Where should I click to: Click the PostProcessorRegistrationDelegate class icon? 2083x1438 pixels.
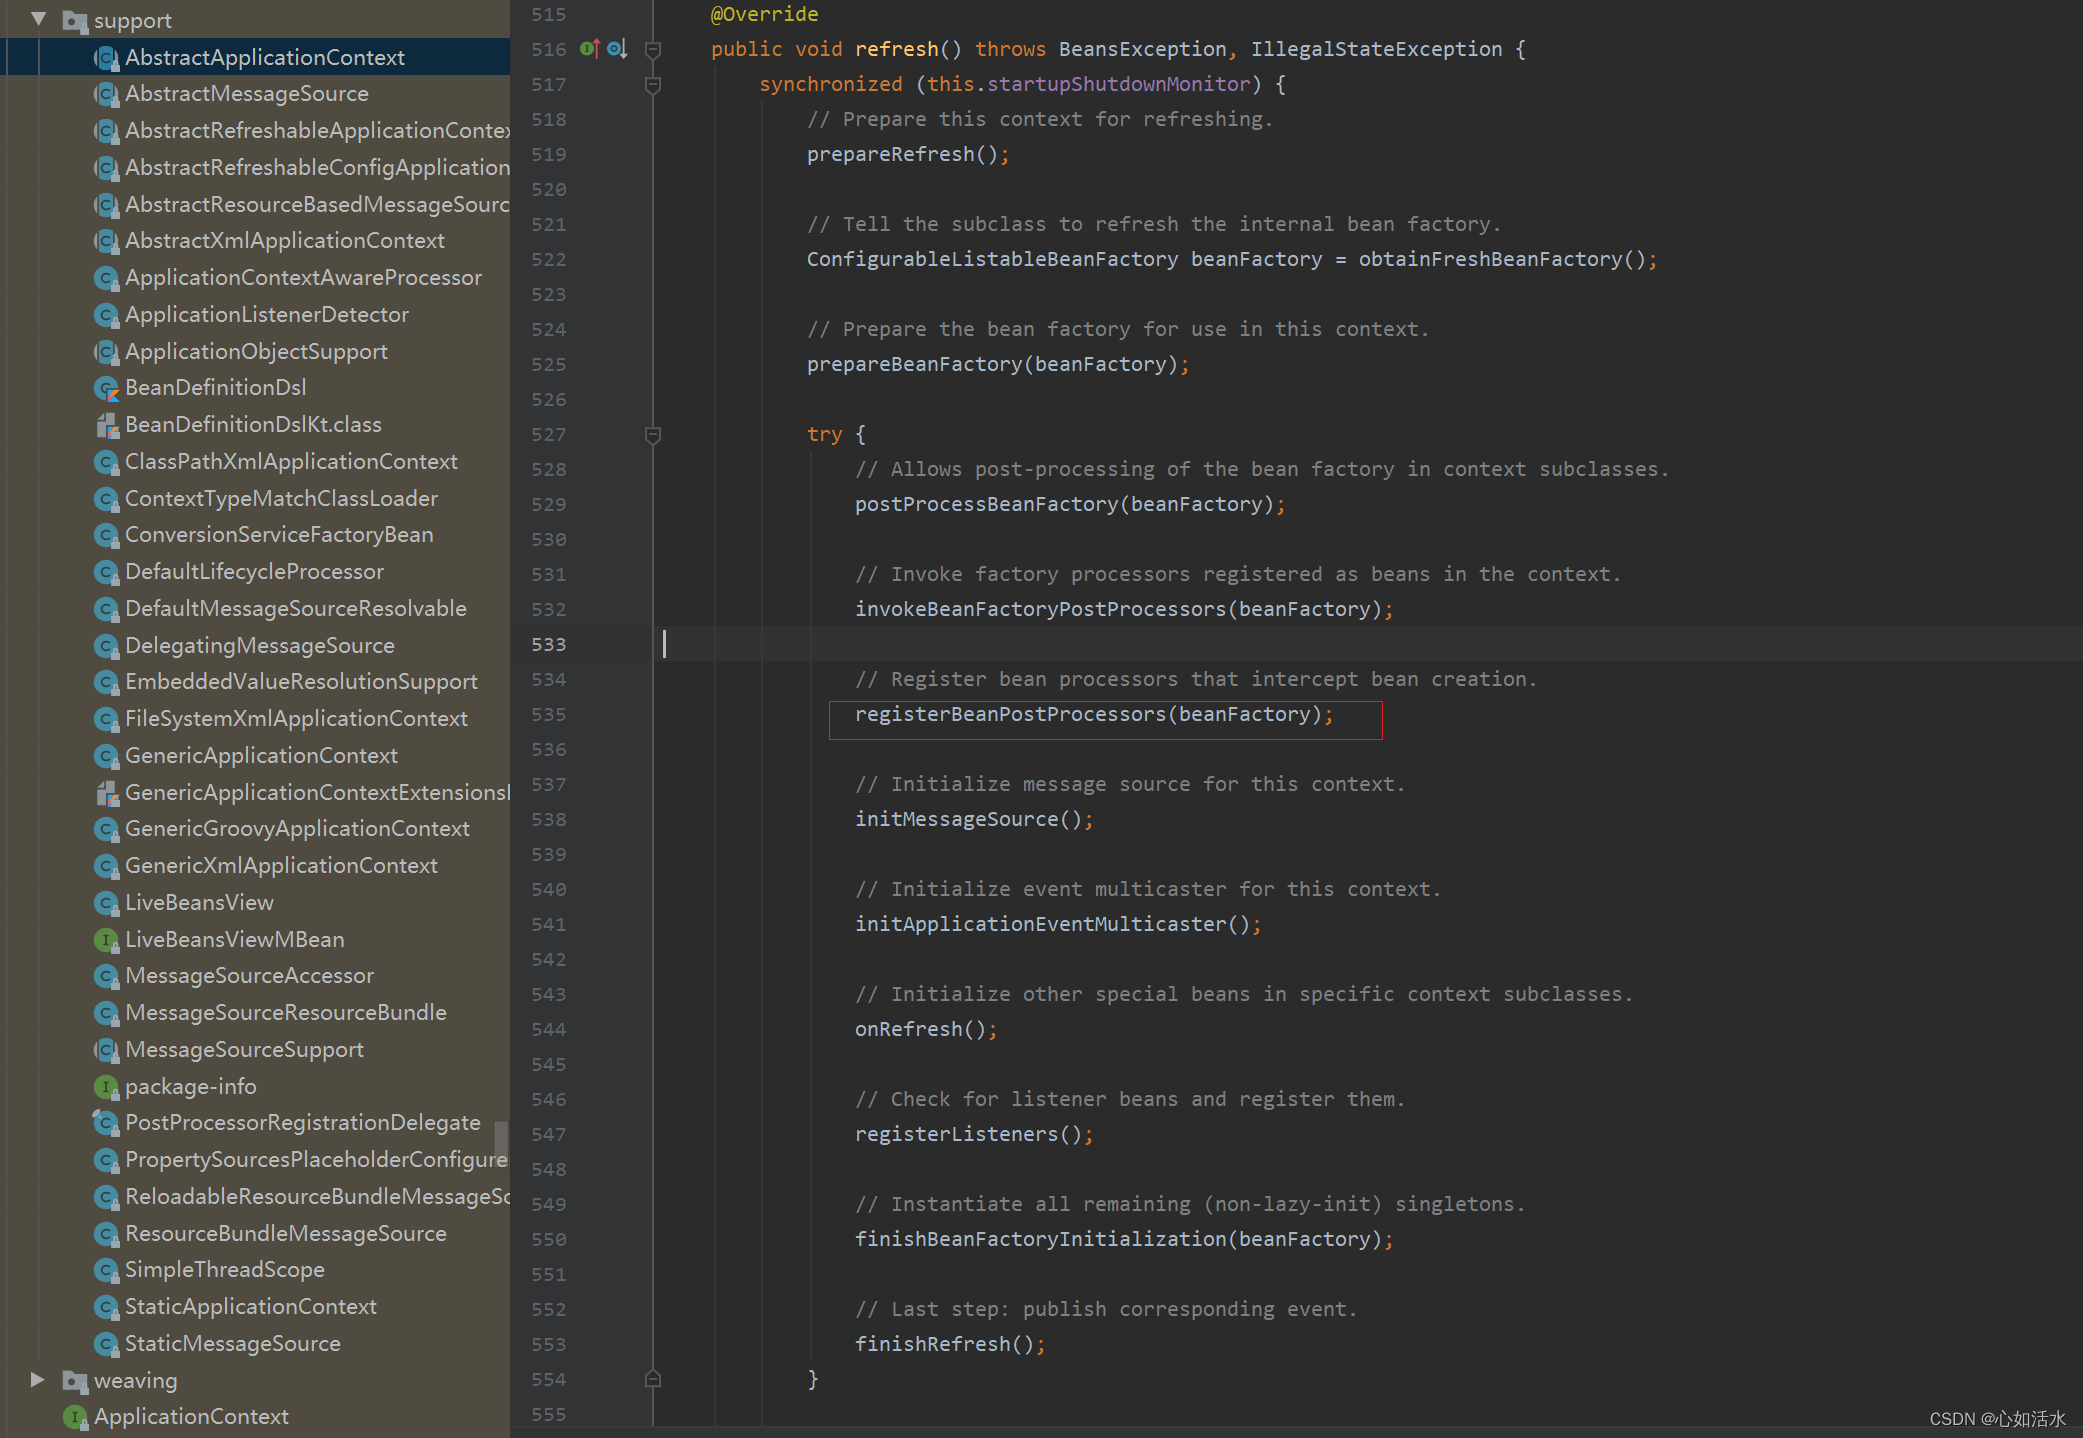(106, 1123)
